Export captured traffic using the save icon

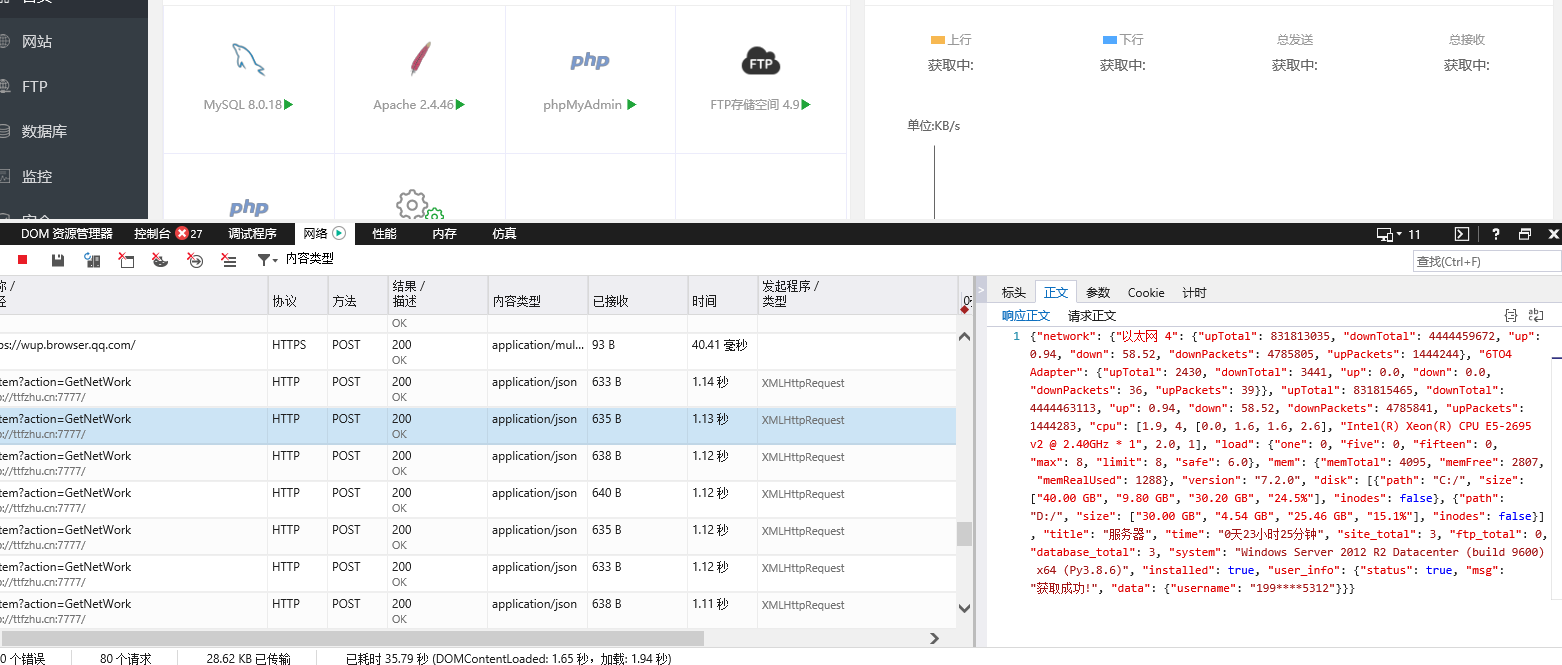(58, 260)
